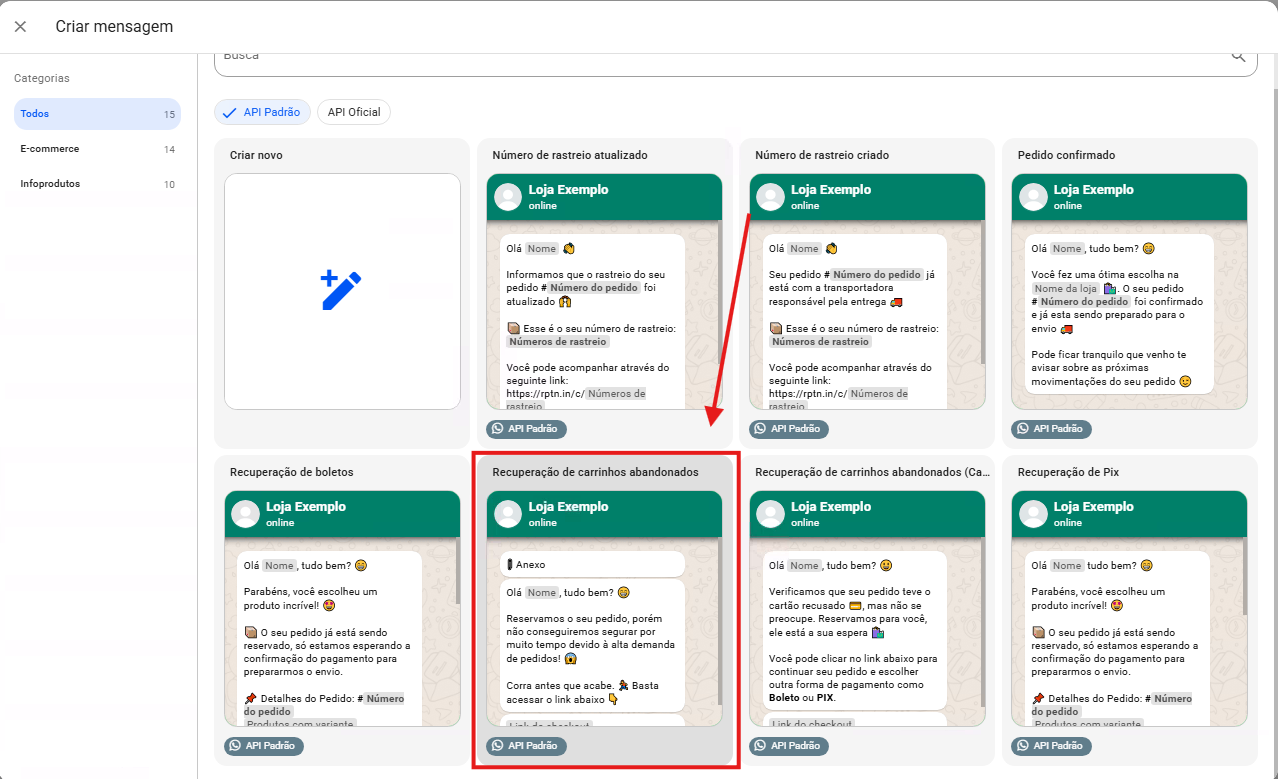Viewport: 1278px width, 779px height.
Task: Click API Padrão badge under 'Recuperação de boletos'
Action: (x=264, y=746)
